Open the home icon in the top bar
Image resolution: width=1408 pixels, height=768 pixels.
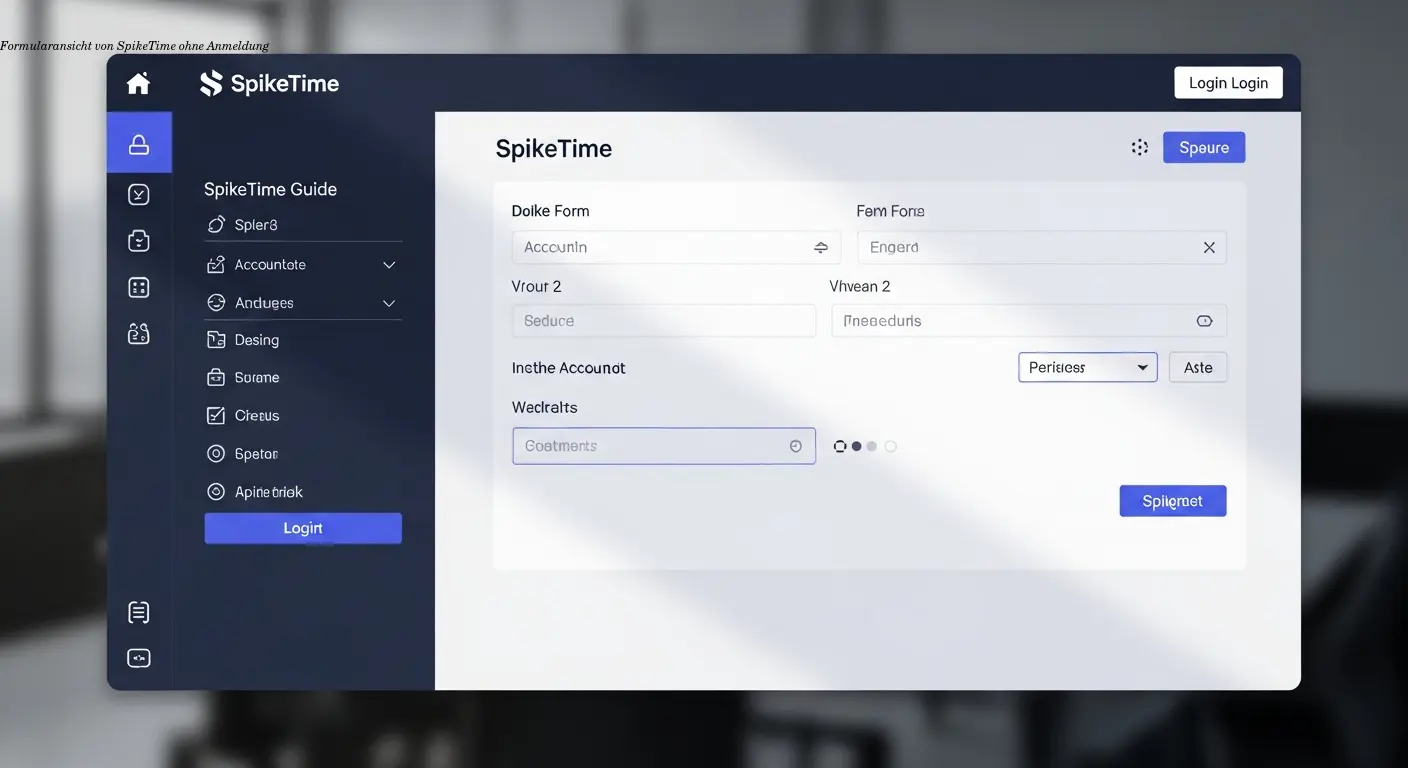click(x=138, y=83)
